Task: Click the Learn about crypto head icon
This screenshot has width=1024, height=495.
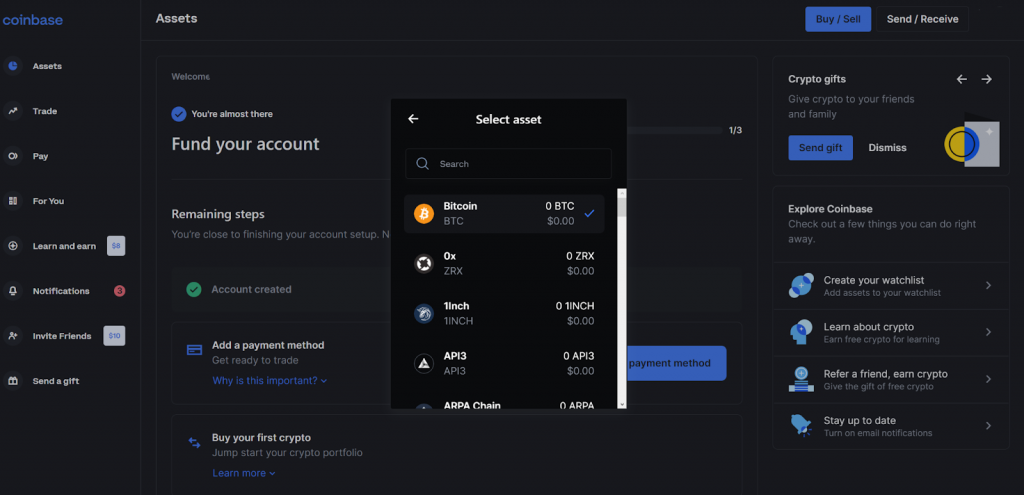Action: [801, 332]
